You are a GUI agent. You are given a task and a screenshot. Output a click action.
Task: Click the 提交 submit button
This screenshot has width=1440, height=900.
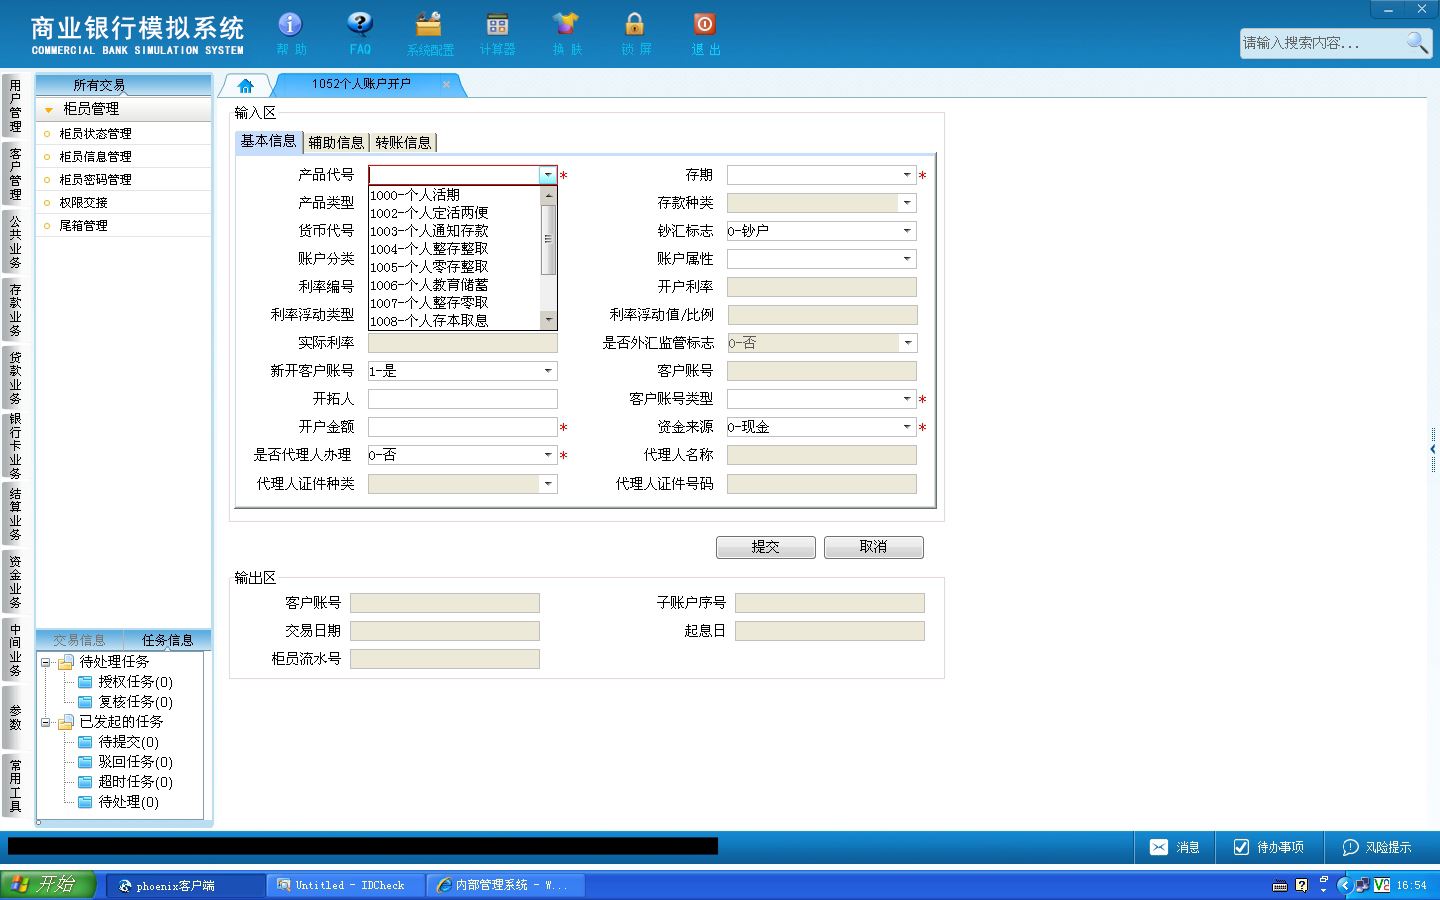click(x=766, y=547)
